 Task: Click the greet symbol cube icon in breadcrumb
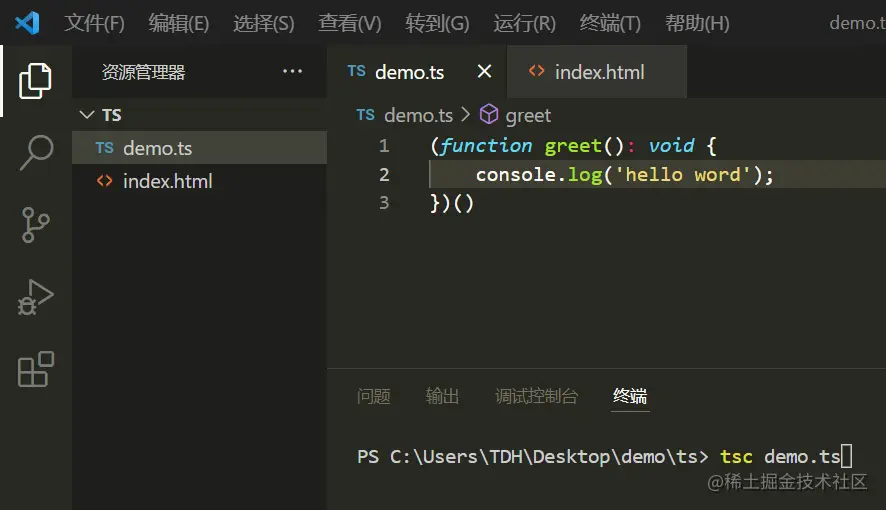pos(489,115)
